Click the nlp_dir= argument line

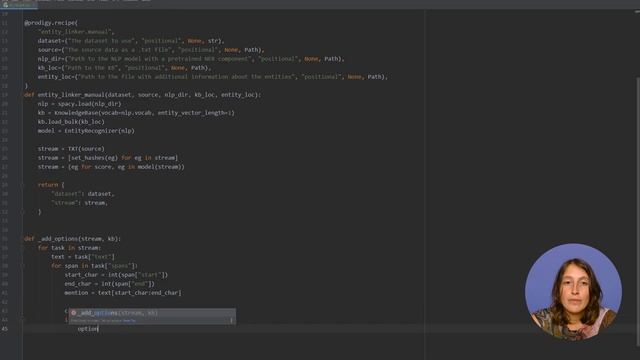click(191, 59)
